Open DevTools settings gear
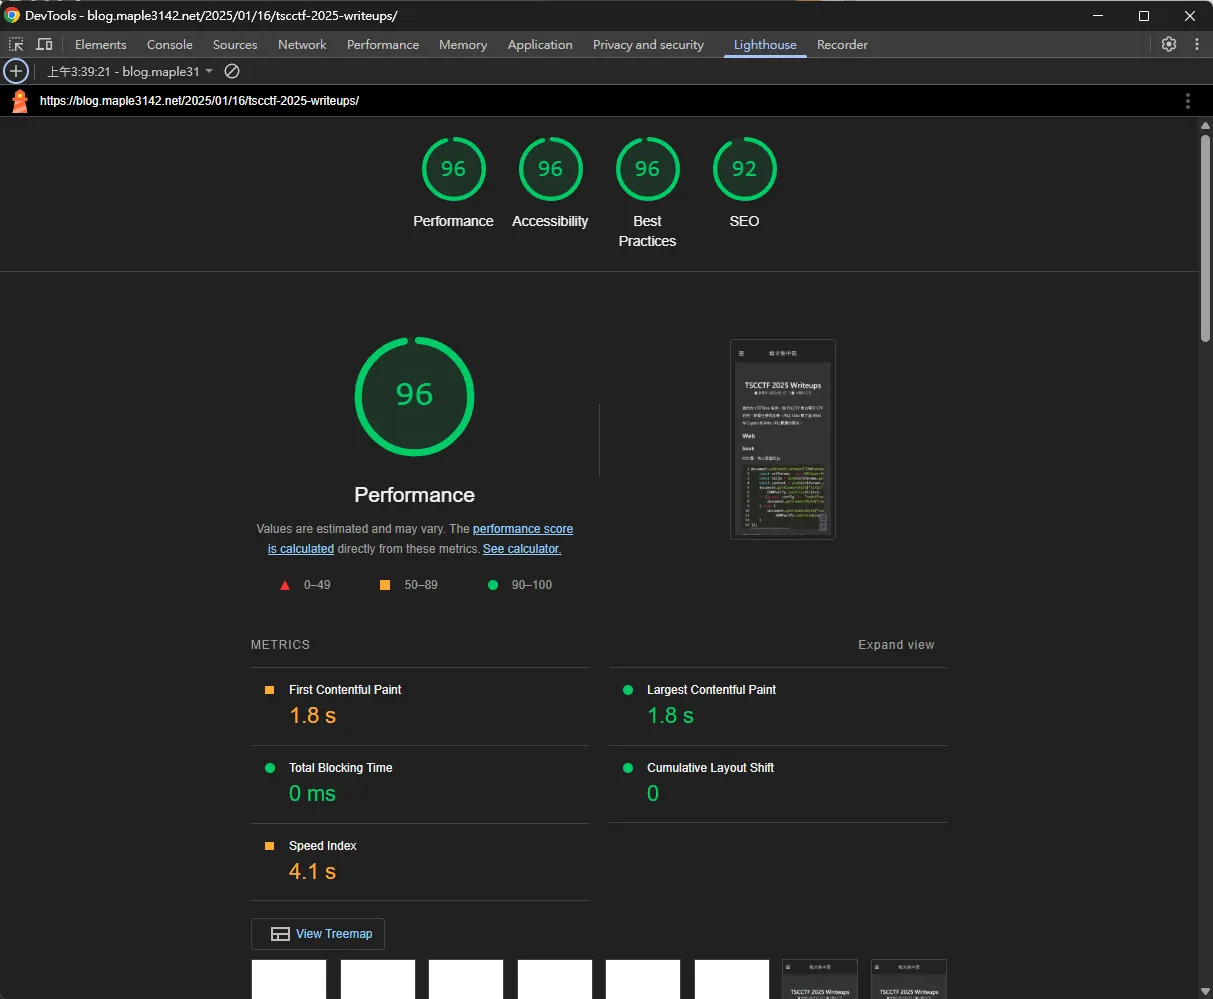Screen dimensions: 1213x999 1168,44
